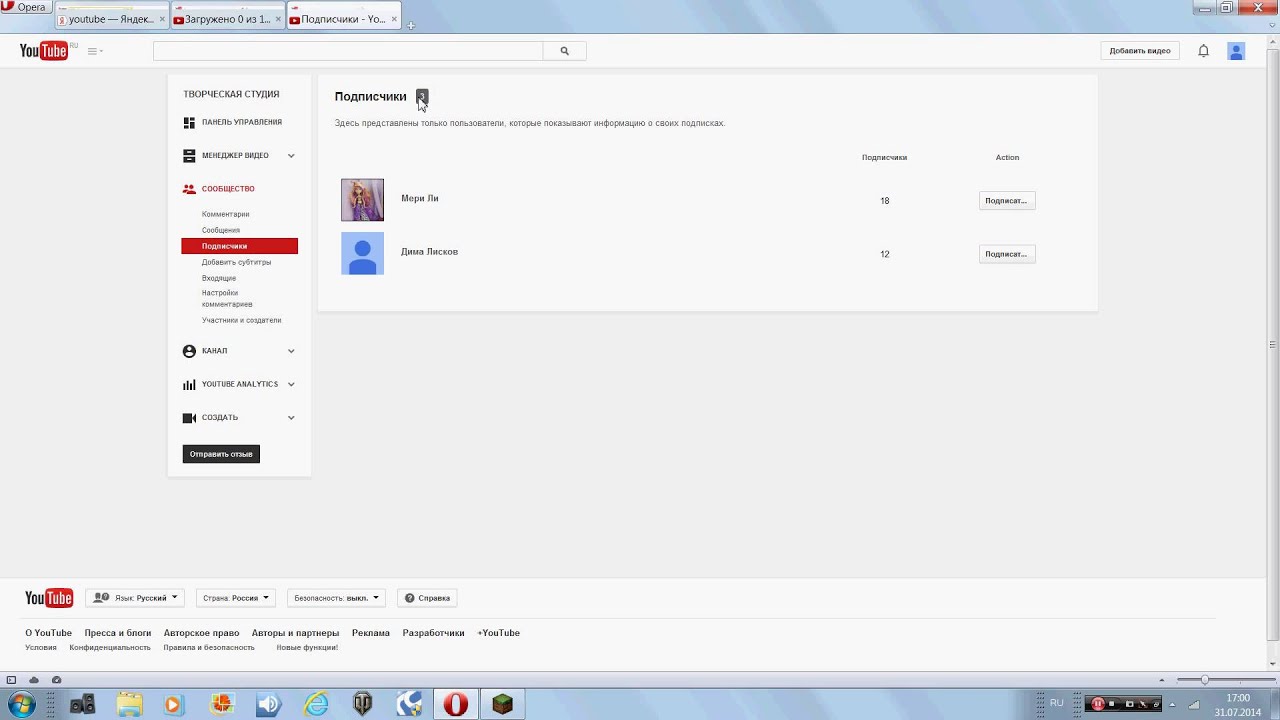Image resolution: width=1280 pixels, height=720 pixels.
Task: Click 'Добавить видео' upload button
Action: tap(1140, 51)
